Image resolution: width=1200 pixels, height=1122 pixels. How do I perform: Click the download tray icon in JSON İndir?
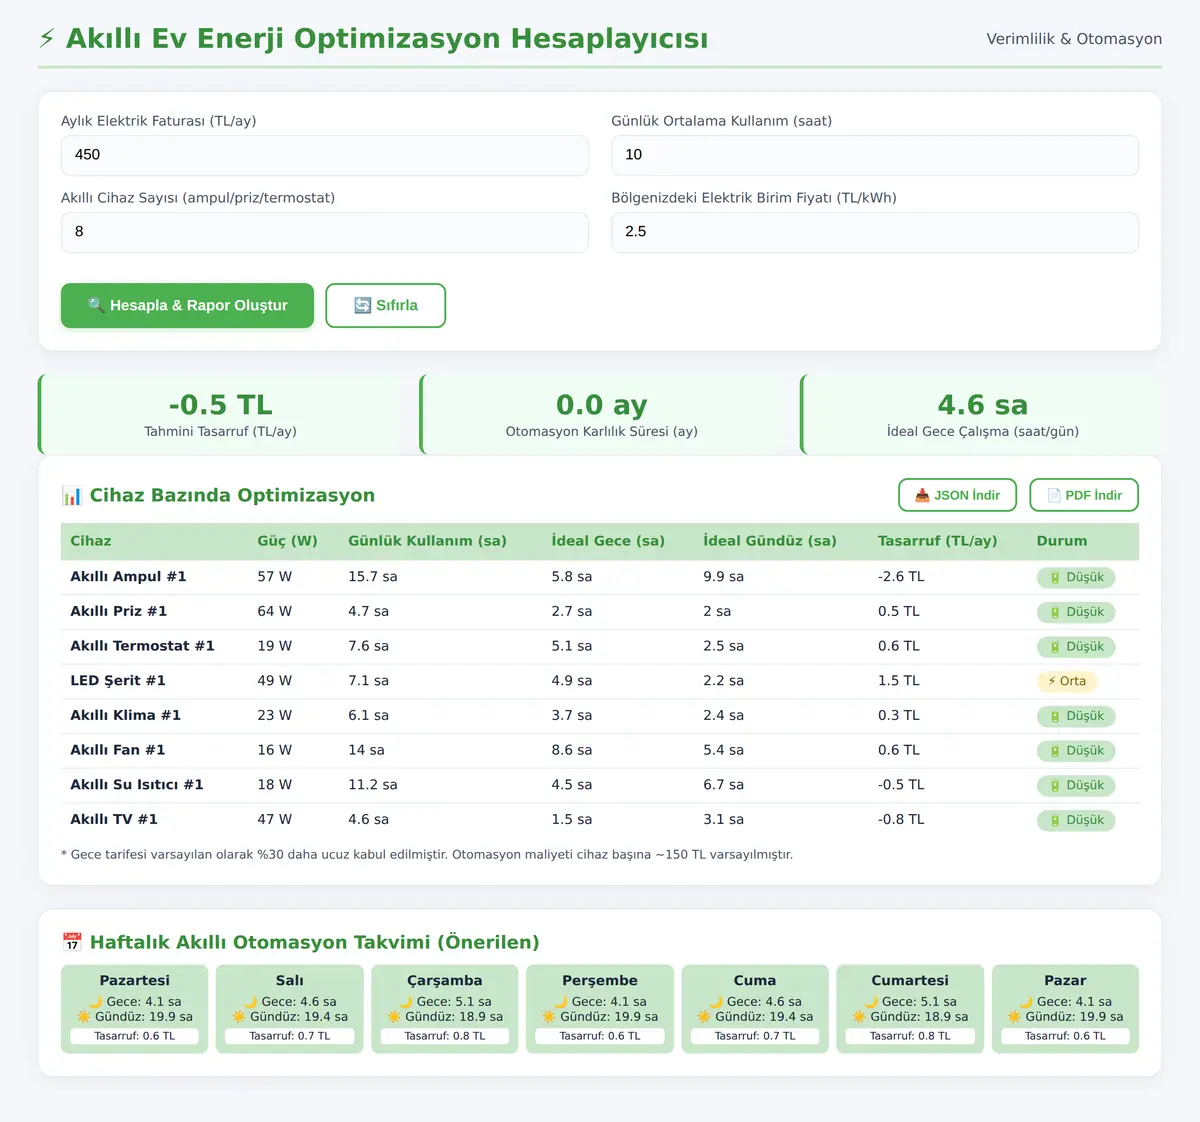pyautogui.click(x=922, y=495)
